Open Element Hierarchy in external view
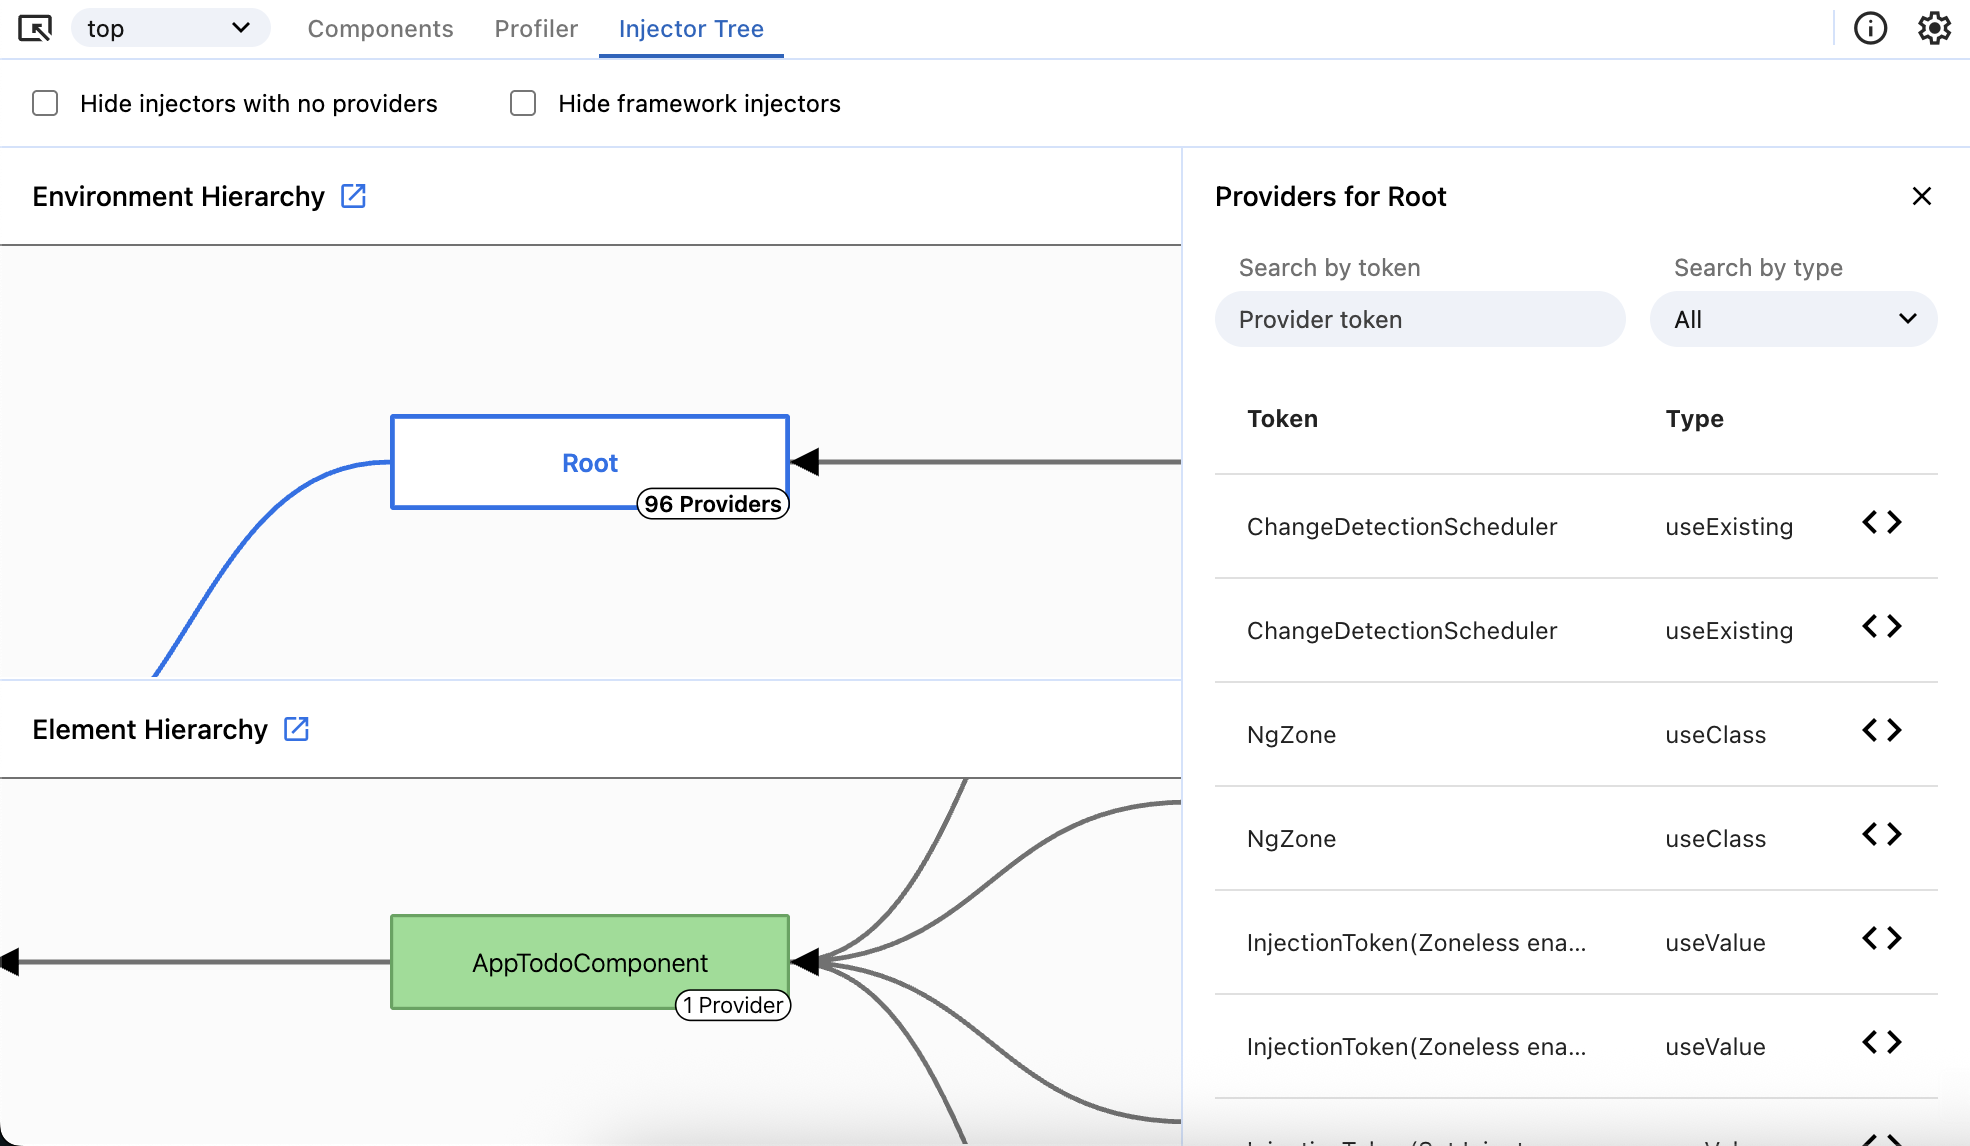The height and width of the screenshot is (1146, 1970). 296,729
